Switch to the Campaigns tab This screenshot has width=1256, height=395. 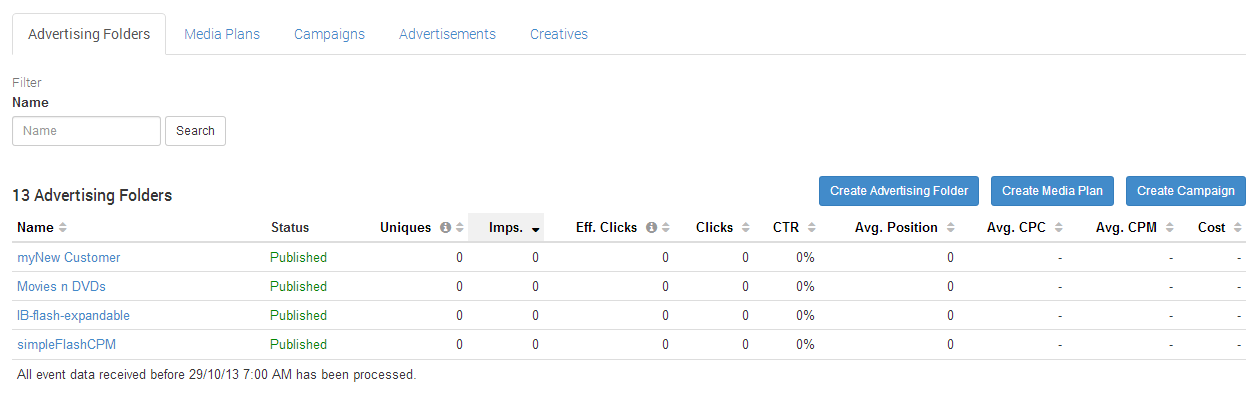[x=329, y=34]
